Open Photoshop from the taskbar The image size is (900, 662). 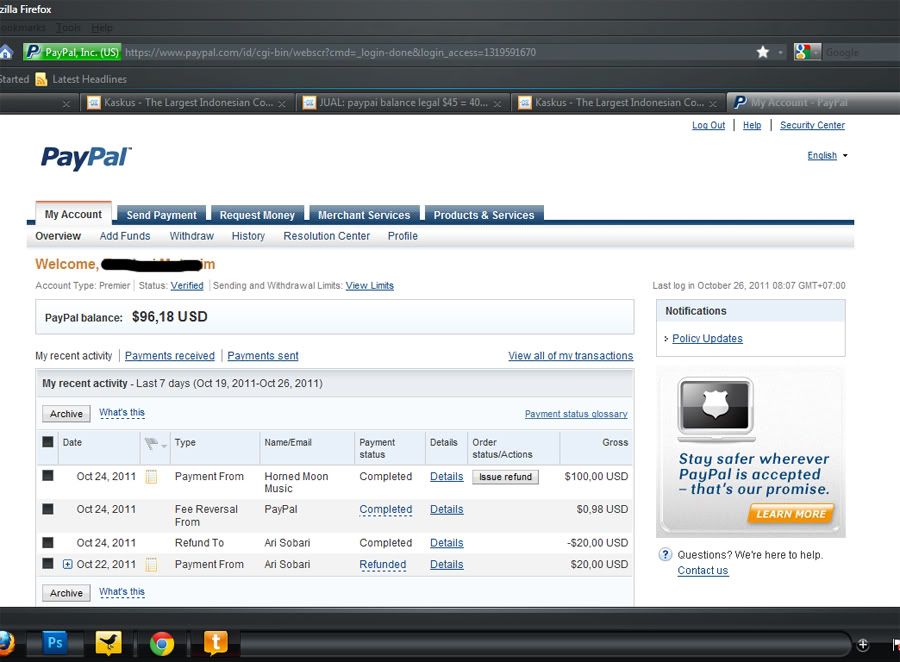tap(55, 642)
